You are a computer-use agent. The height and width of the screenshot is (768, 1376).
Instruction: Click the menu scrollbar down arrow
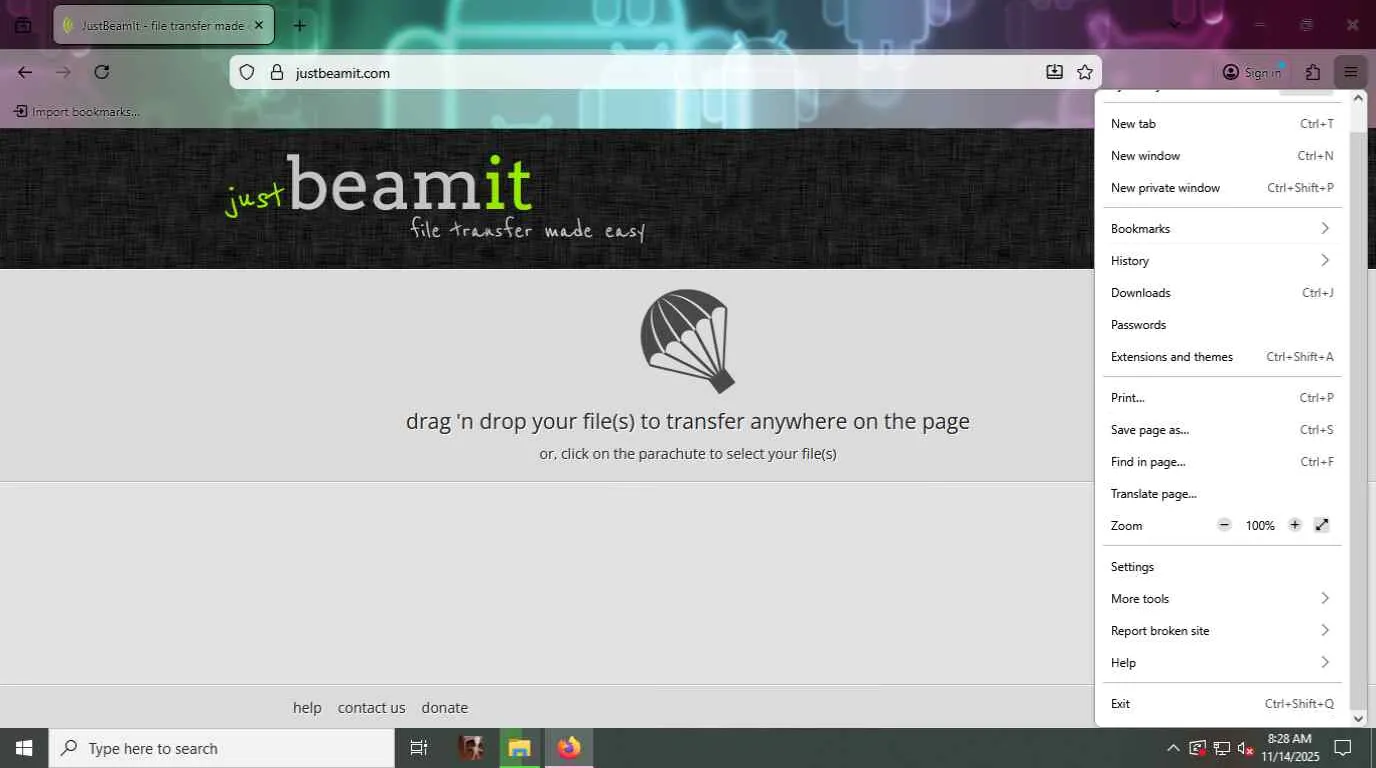(1358, 718)
